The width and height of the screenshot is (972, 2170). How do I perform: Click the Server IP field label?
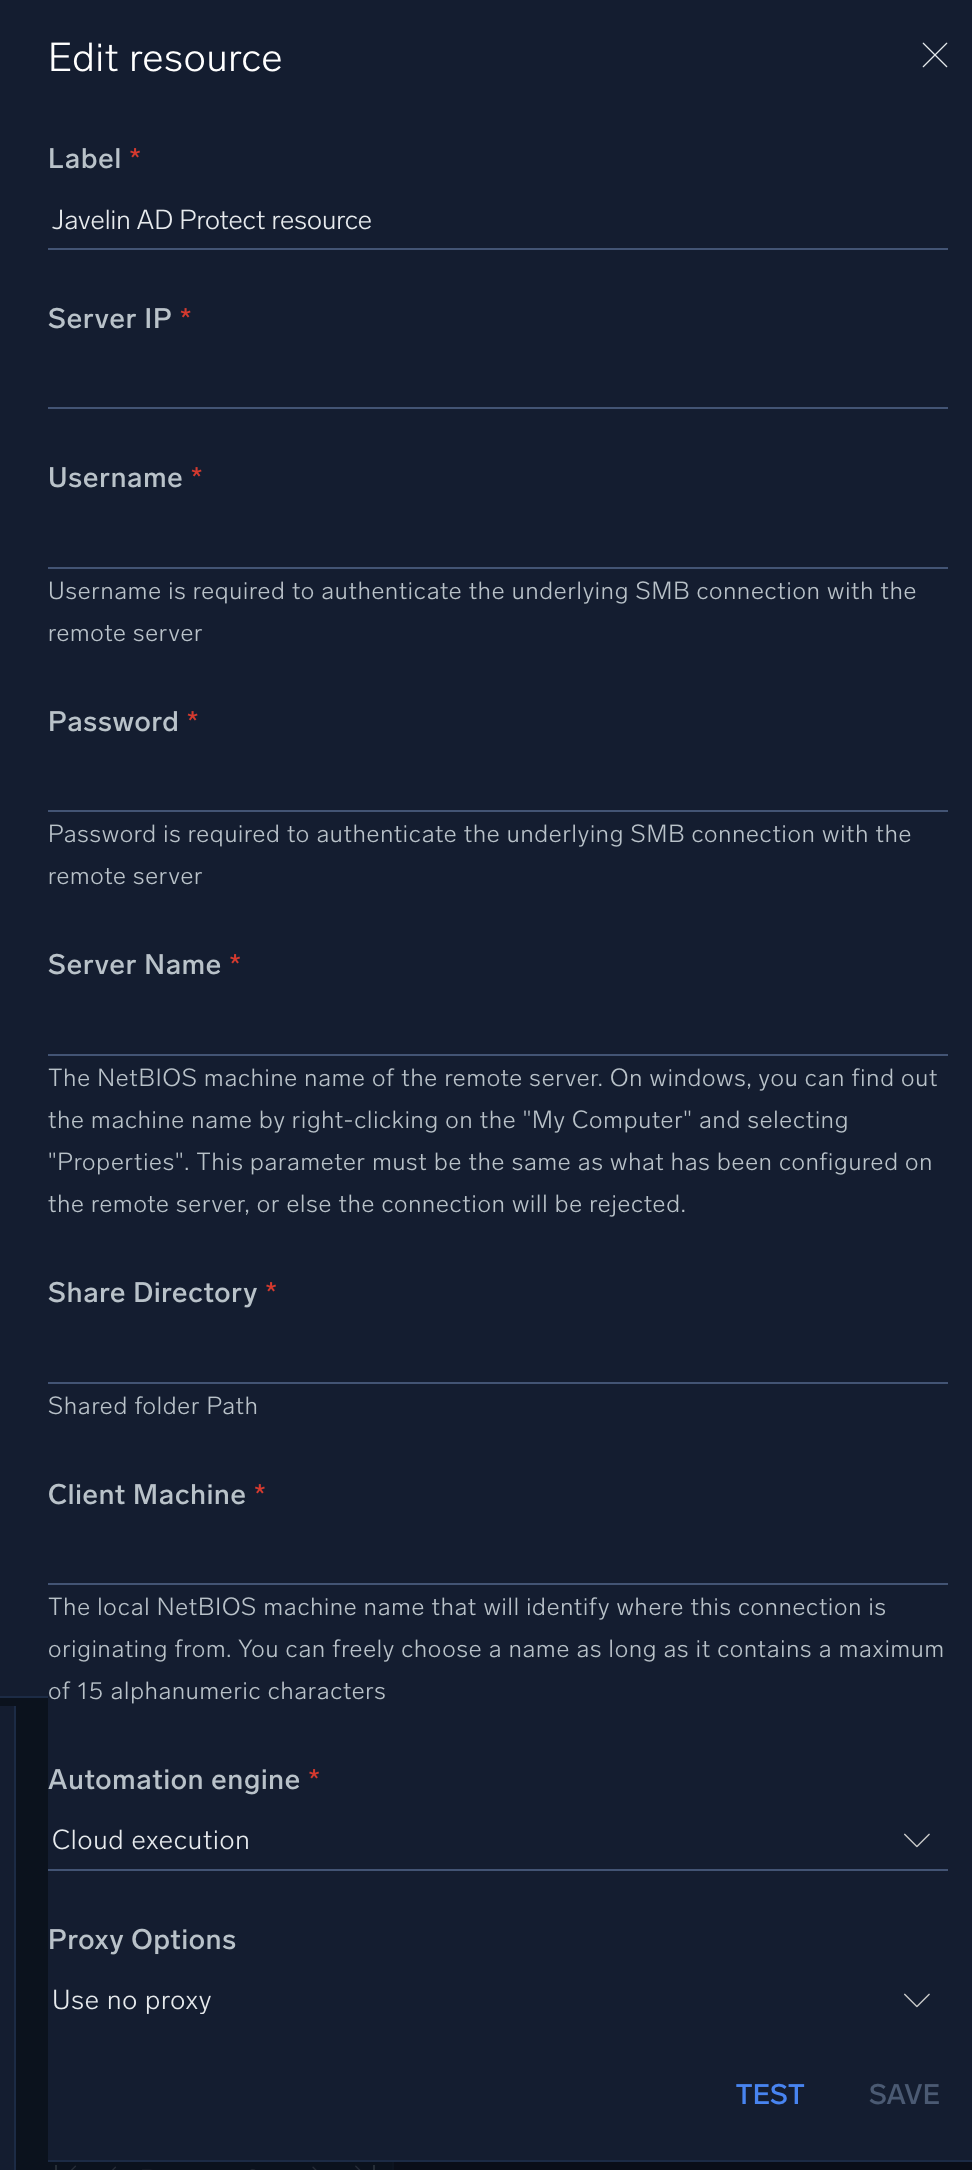(x=110, y=318)
